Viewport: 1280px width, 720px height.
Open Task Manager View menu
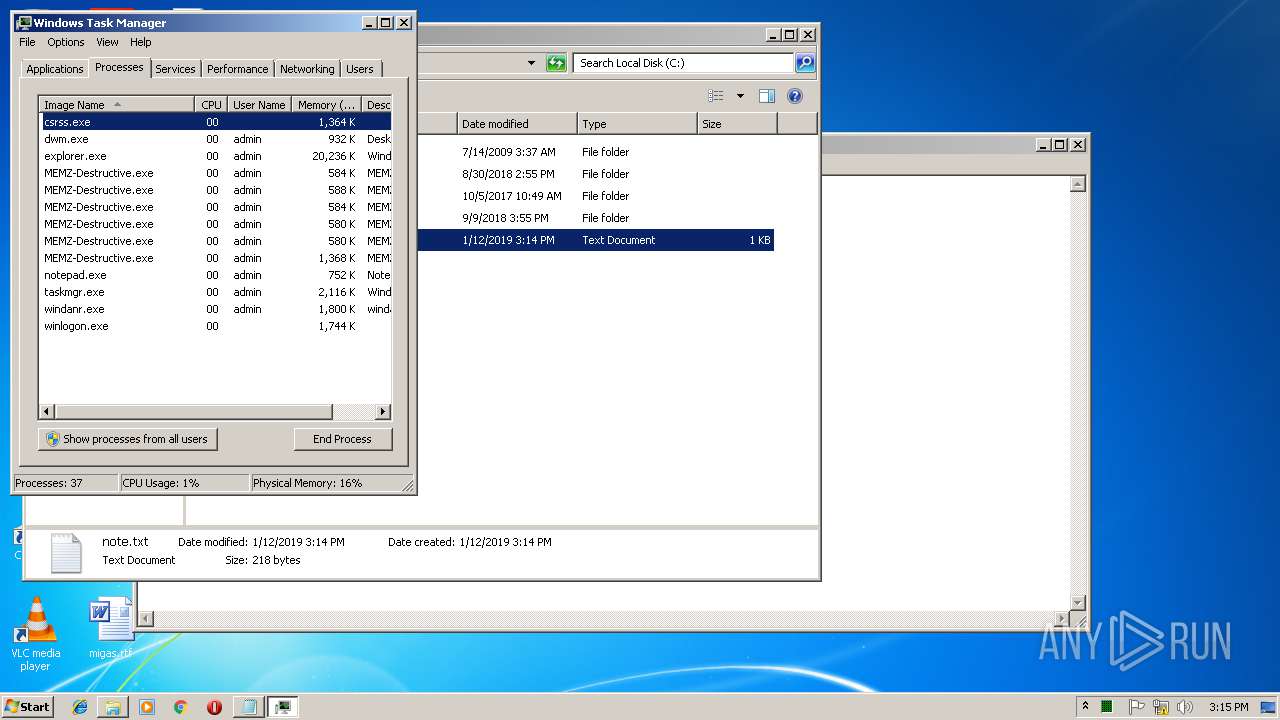[x=107, y=42]
